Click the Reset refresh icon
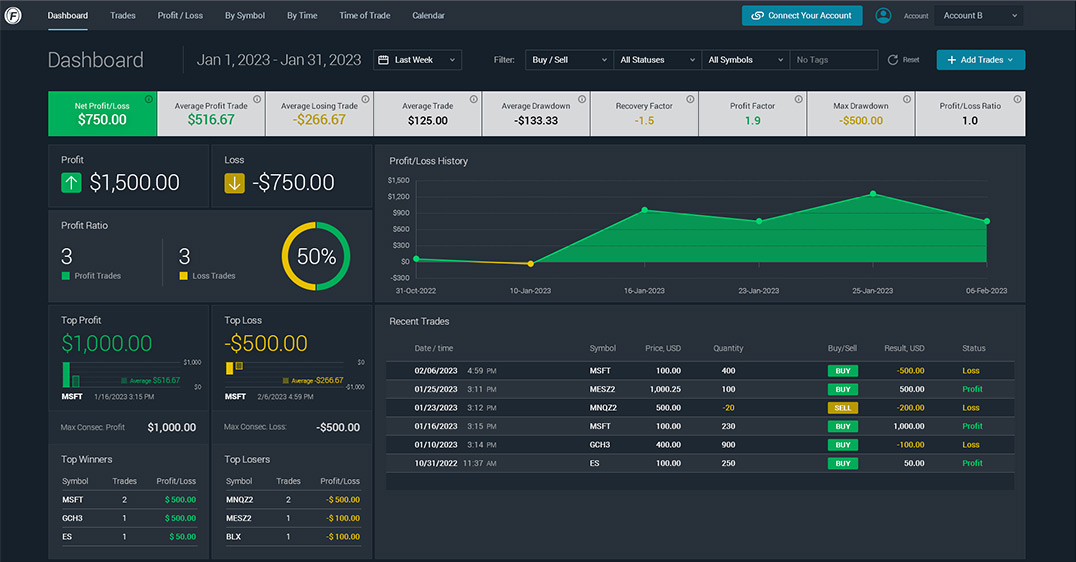This screenshot has height=562, width=1076. (x=893, y=60)
